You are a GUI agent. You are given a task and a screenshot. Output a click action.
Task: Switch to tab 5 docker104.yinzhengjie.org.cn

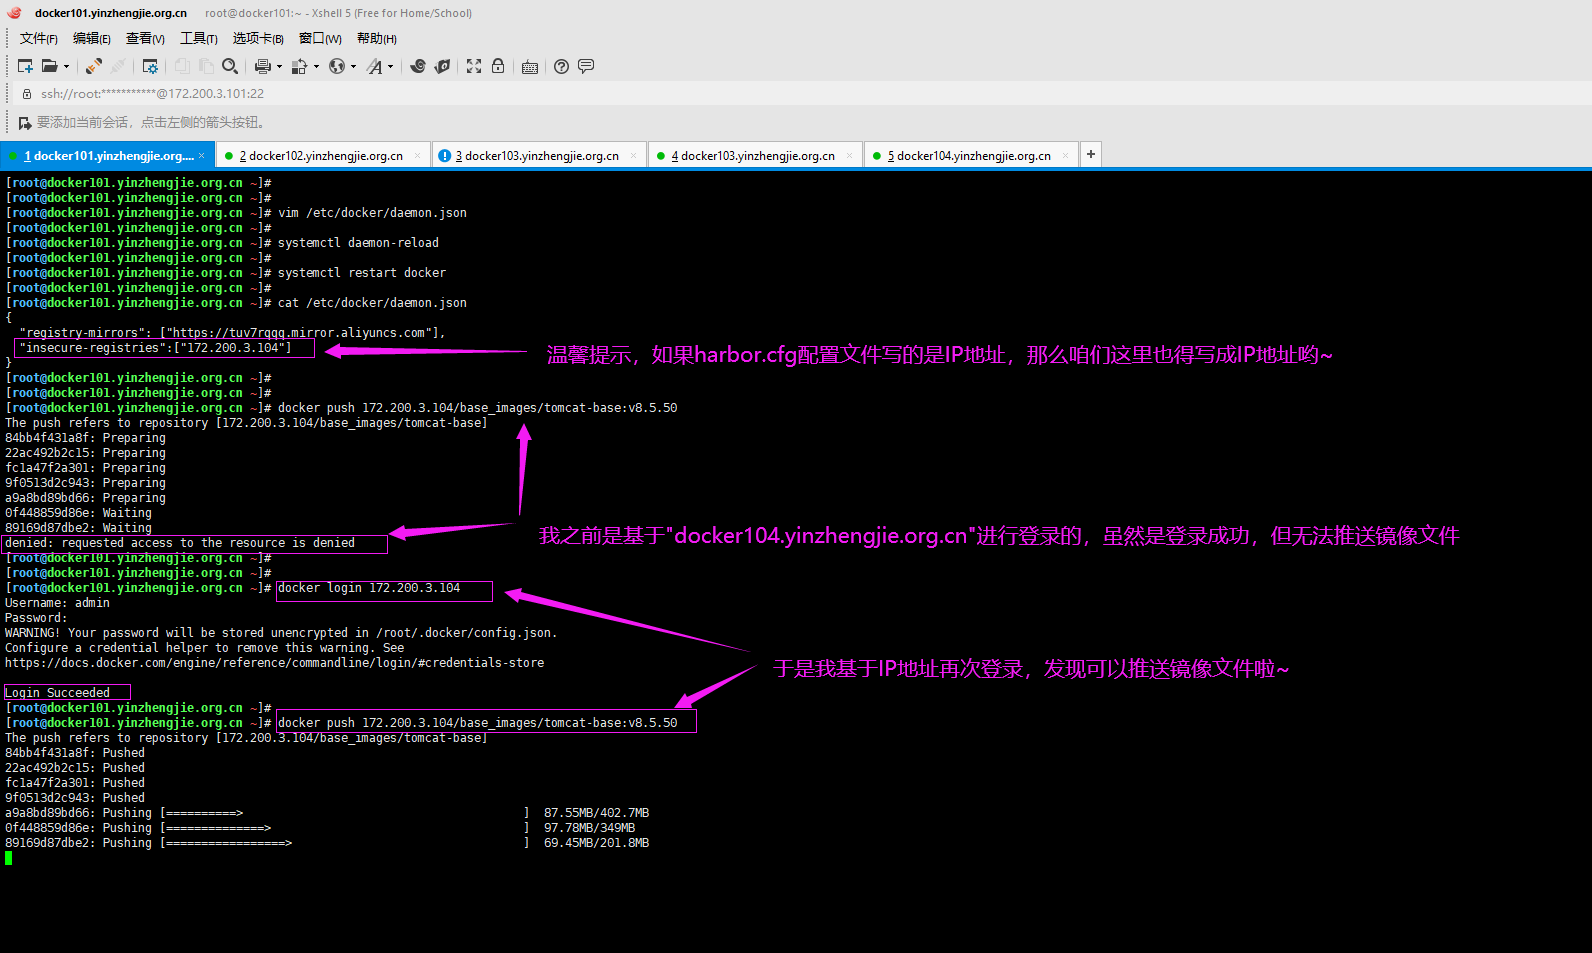click(x=972, y=155)
